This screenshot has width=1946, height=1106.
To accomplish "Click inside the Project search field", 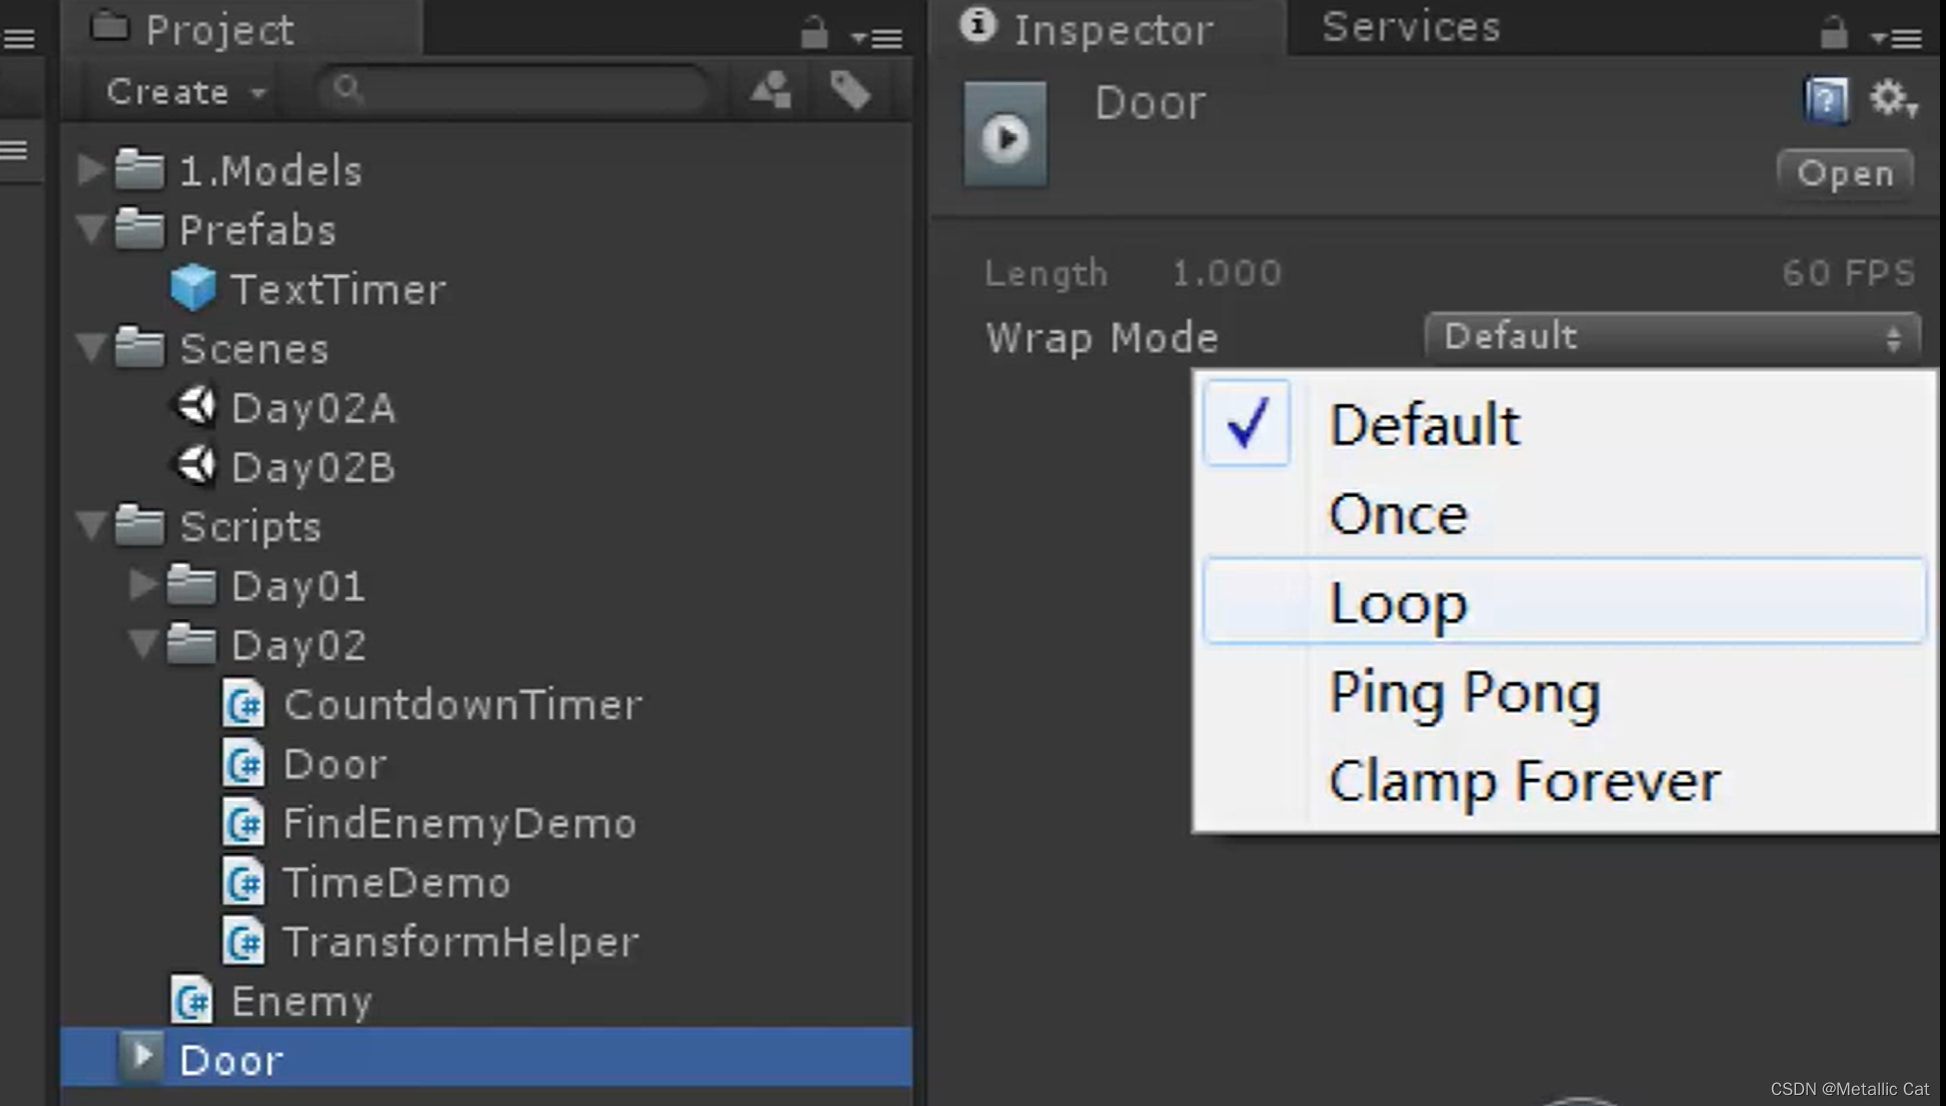I will click(x=510, y=90).
